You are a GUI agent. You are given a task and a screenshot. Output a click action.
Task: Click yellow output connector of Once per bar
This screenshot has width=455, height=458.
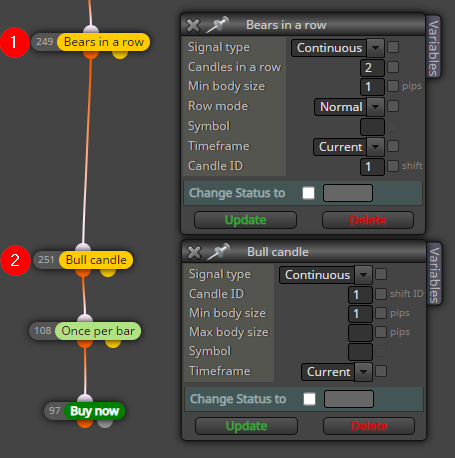tap(113, 343)
